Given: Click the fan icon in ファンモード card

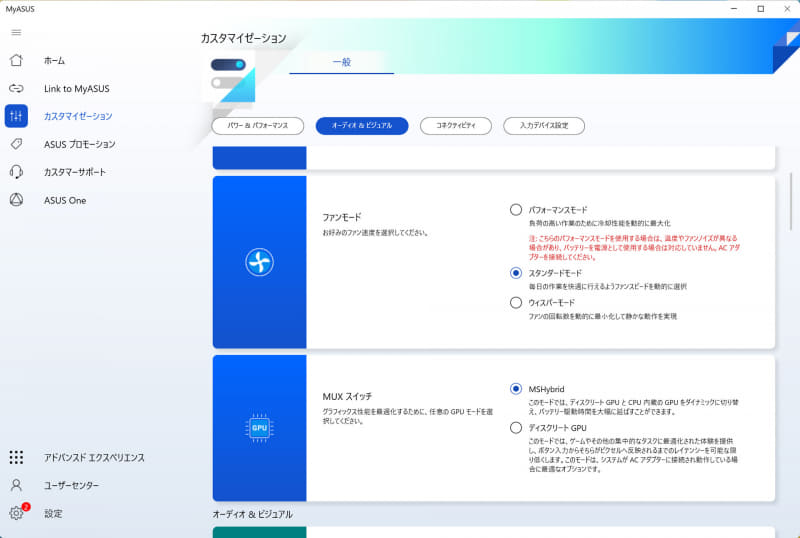Looking at the screenshot, I should (x=259, y=262).
